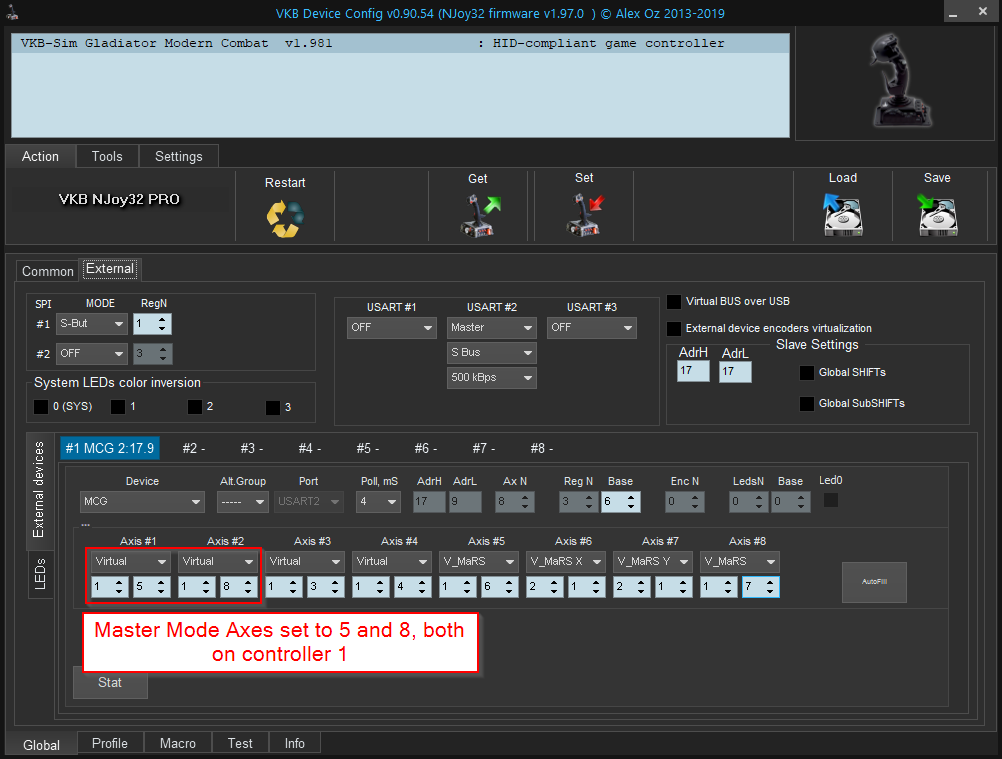The height and width of the screenshot is (759, 1002).
Task: Toggle LED 0 (SYS) color inversion
Action: 41,407
